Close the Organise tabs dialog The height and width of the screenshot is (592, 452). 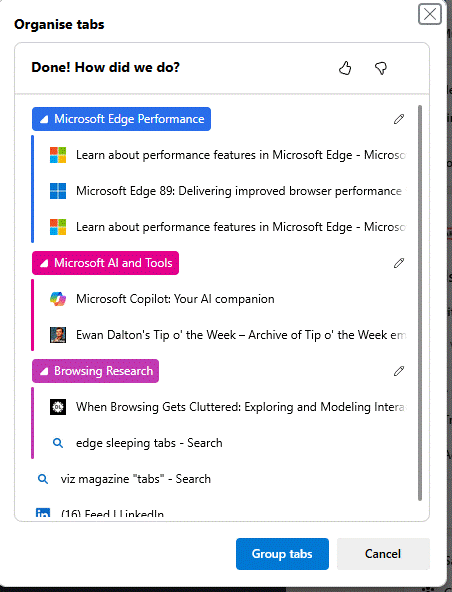coord(430,14)
